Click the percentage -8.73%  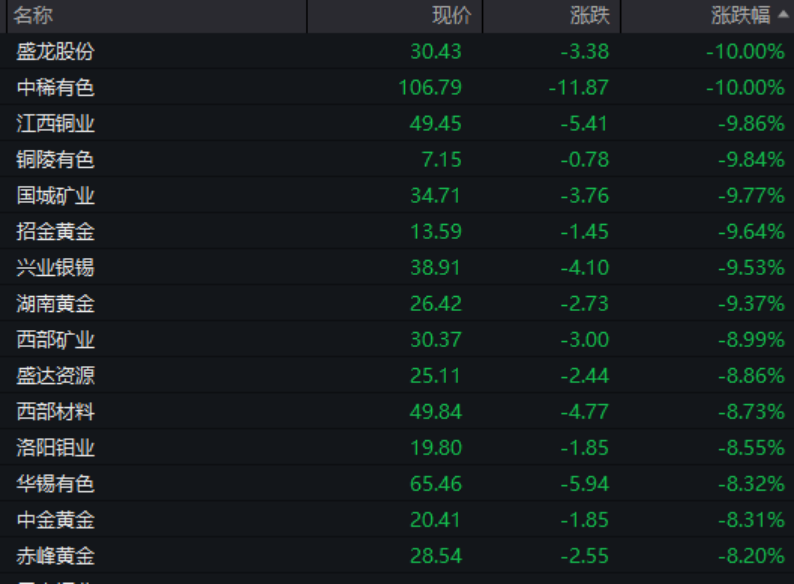(x=751, y=412)
